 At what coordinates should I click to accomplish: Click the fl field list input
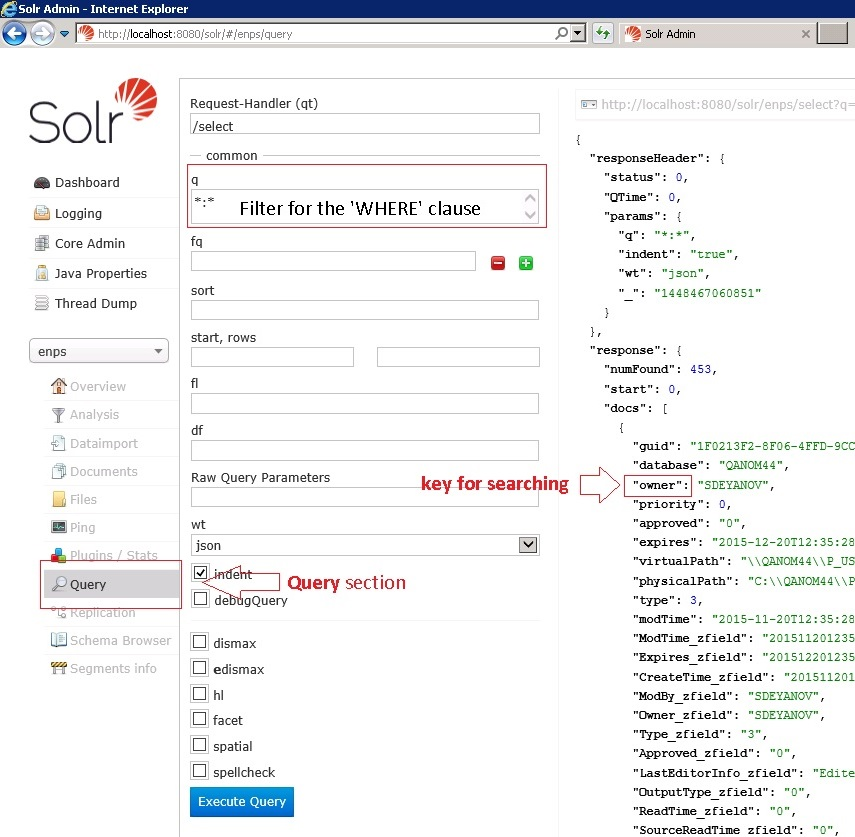coord(365,404)
